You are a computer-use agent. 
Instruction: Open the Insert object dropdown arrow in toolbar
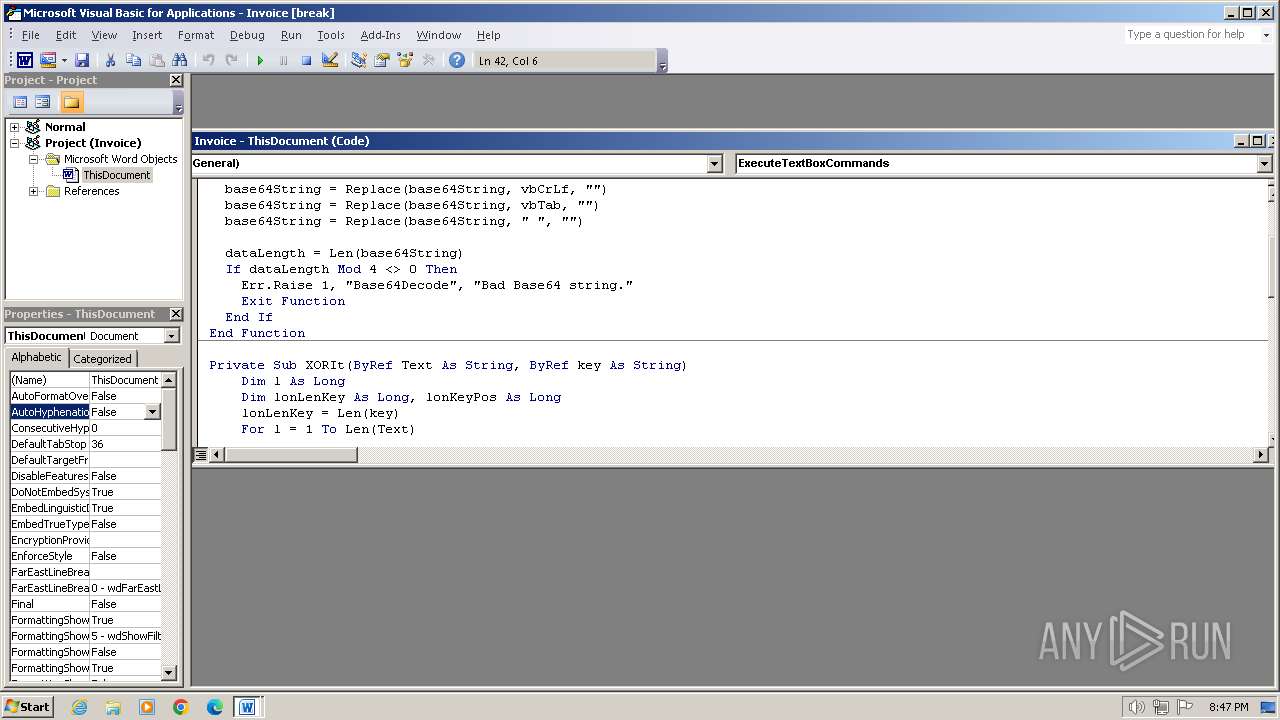coord(64,61)
